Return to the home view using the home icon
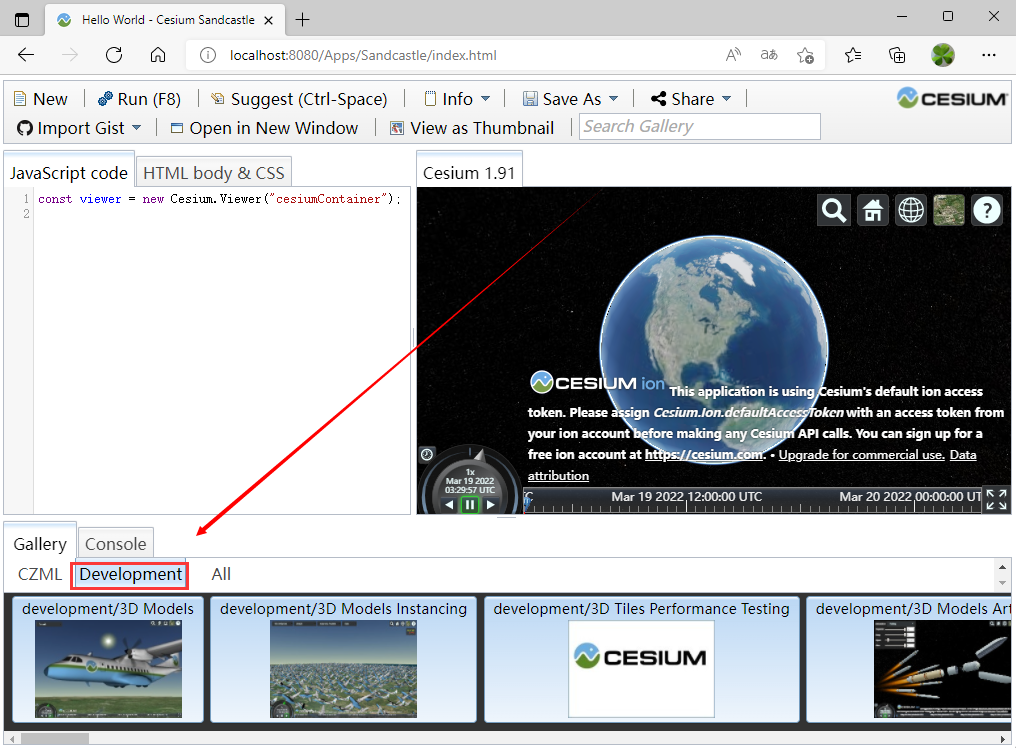 pos(872,210)
